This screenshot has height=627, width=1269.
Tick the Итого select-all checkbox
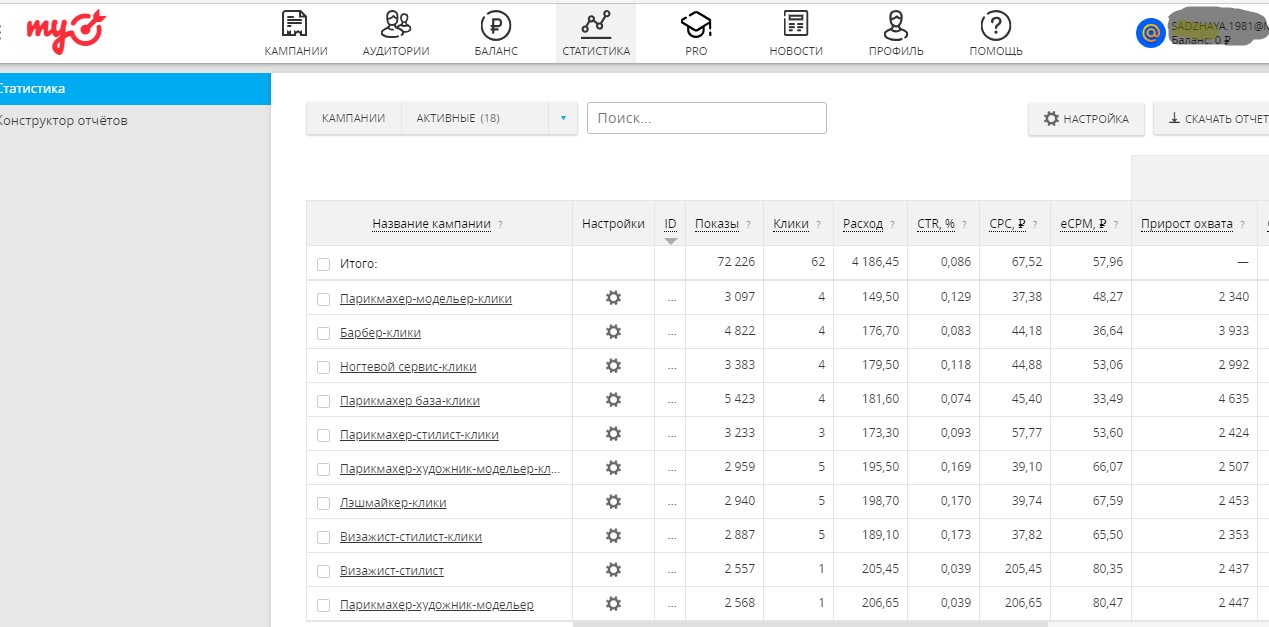click(x=323, y=264)
